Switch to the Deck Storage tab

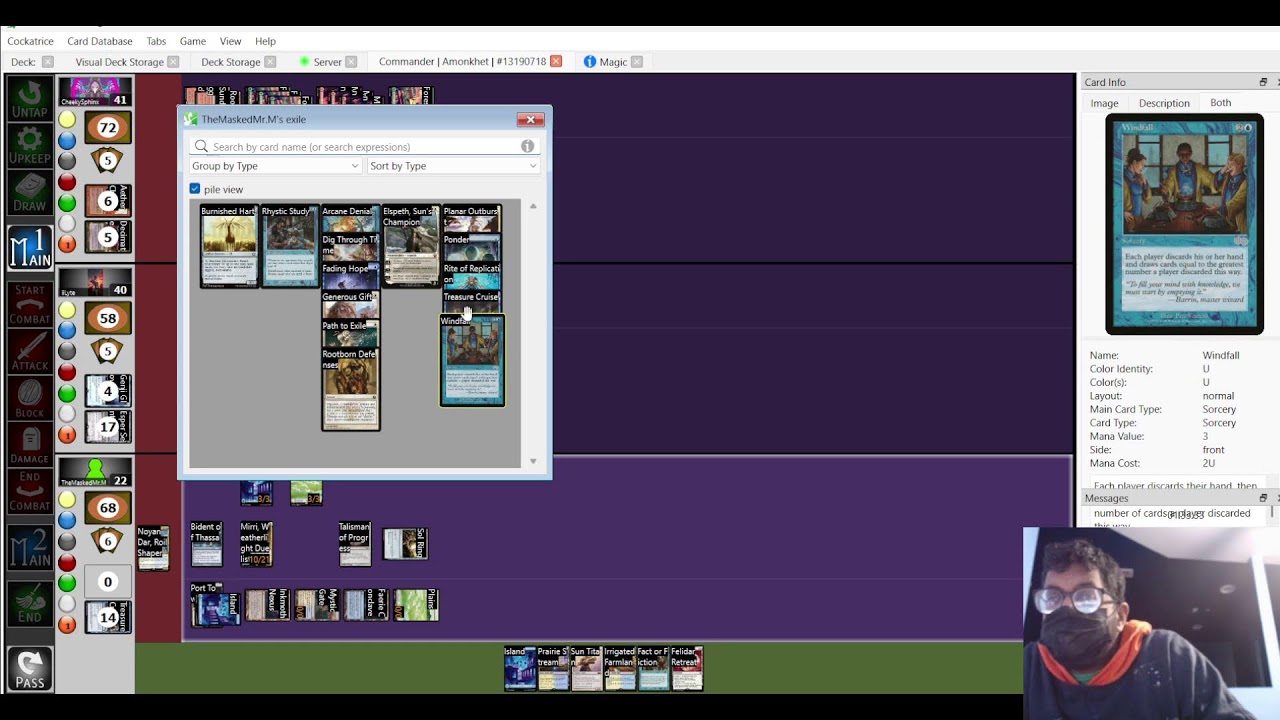pyautogui.click(x=230, y=62)
